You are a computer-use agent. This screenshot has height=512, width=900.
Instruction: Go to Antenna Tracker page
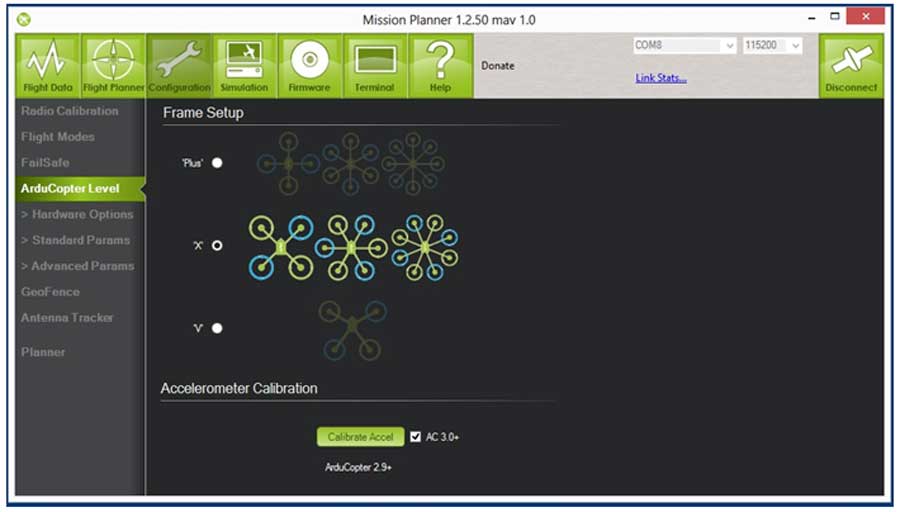tap(67, 317)
